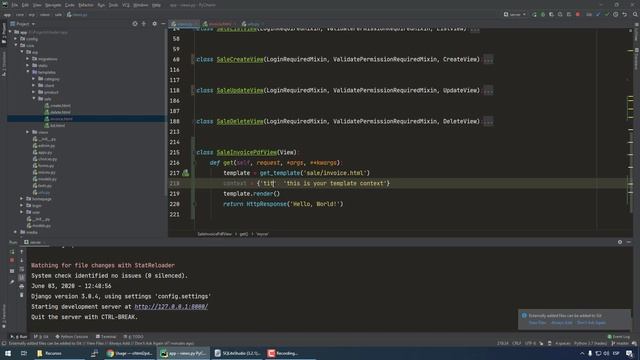The image size is (640, 360).
Task: Click the search everywhere magnifier icon
Action: pos(635,15)
